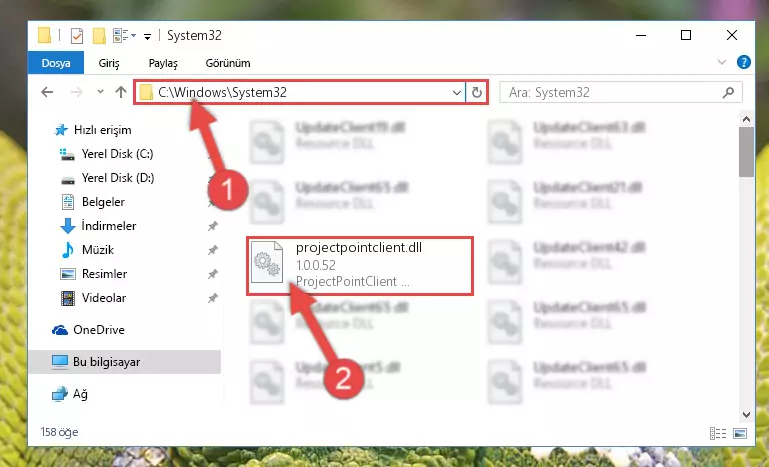Image resolution: width=769 pixels, height=467 pixels.
Task: Click the search magnifier icon
Action: [x=728, y=92]
